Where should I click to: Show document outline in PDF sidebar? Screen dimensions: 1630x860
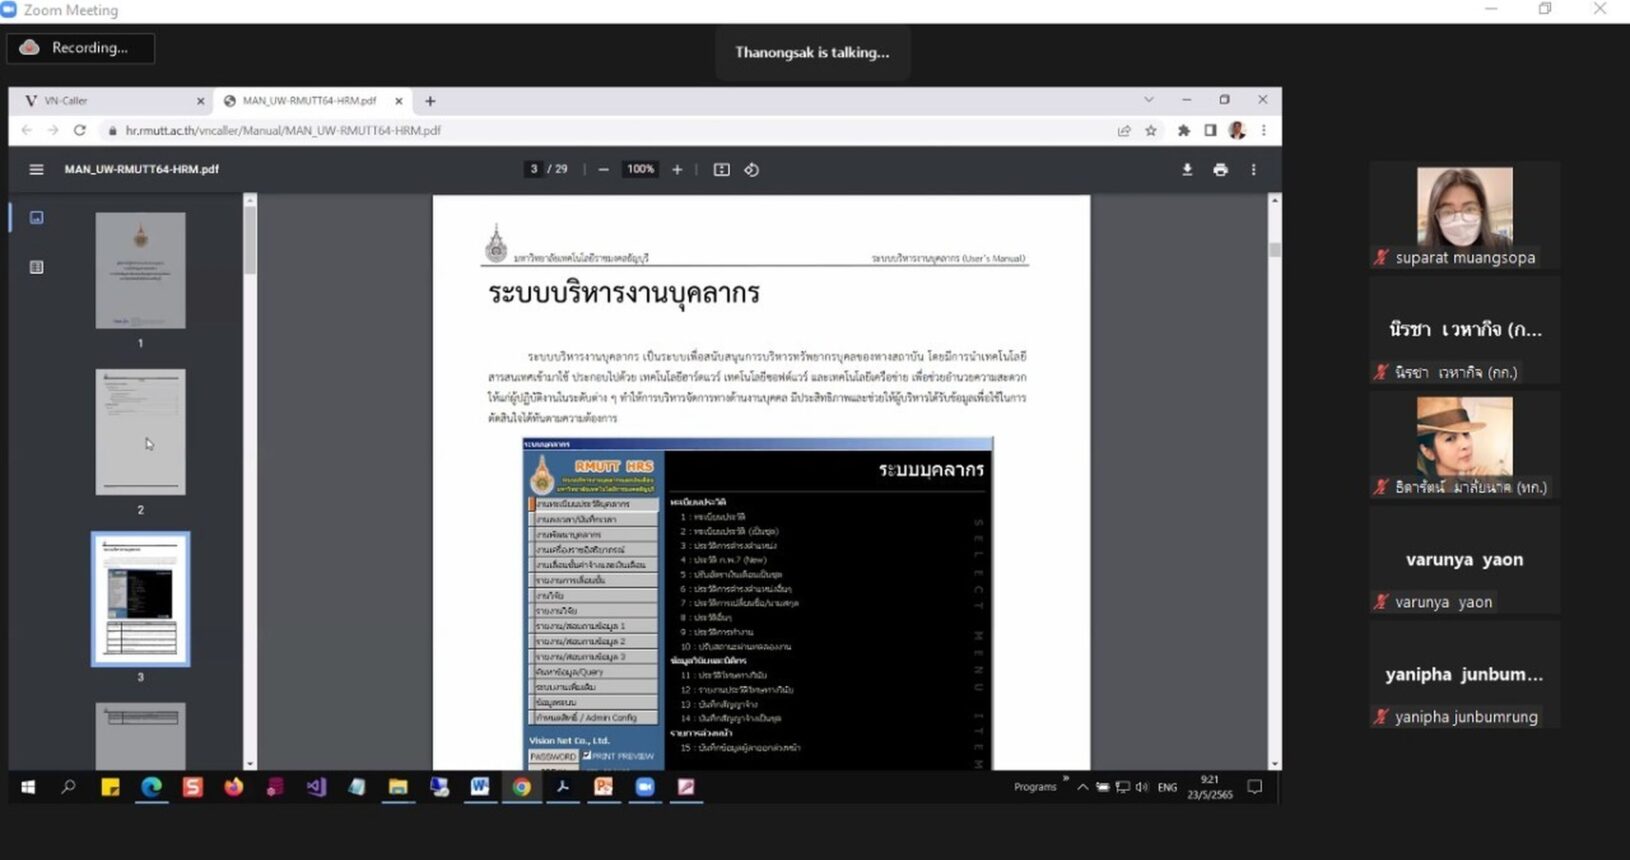click(36, 267)
